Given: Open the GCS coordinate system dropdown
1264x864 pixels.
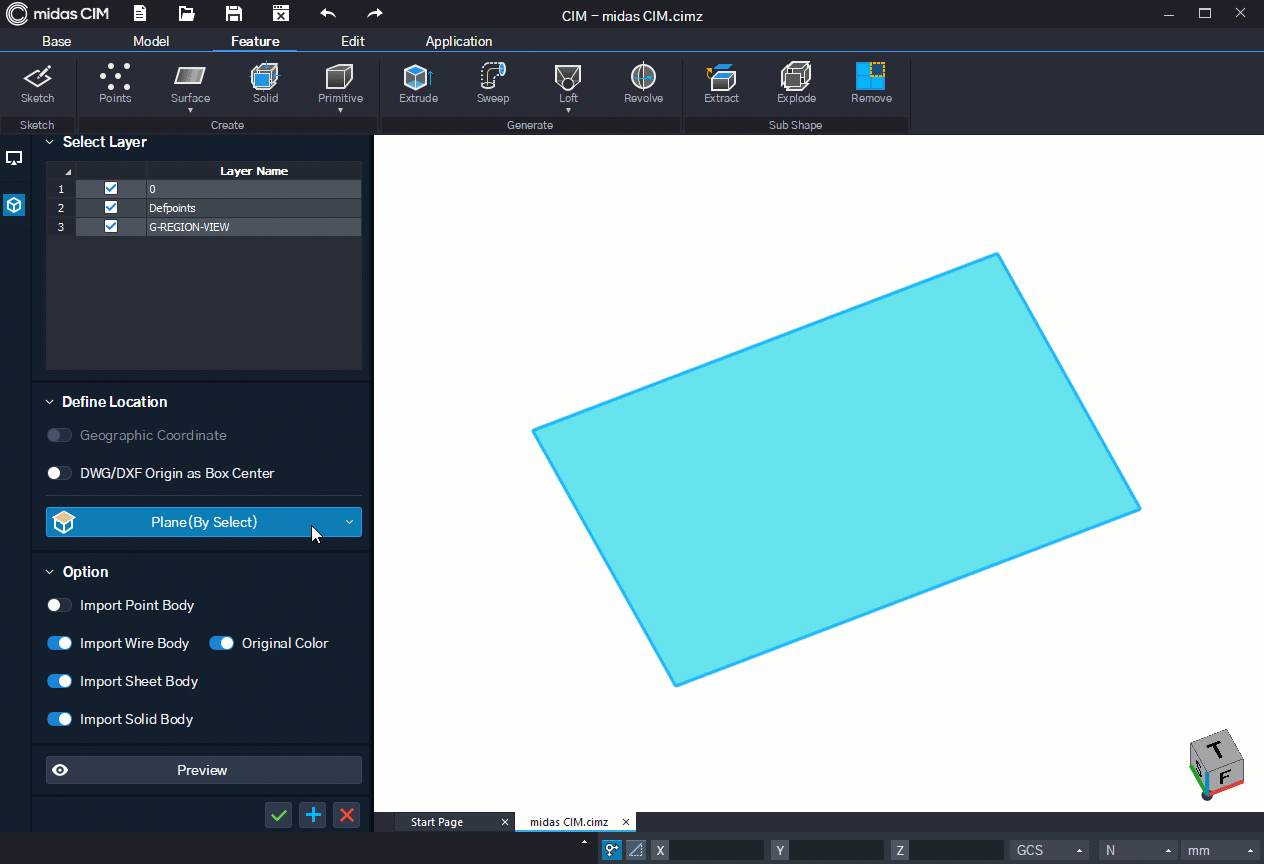Looking at the screenshot, I should (1049, 850).
